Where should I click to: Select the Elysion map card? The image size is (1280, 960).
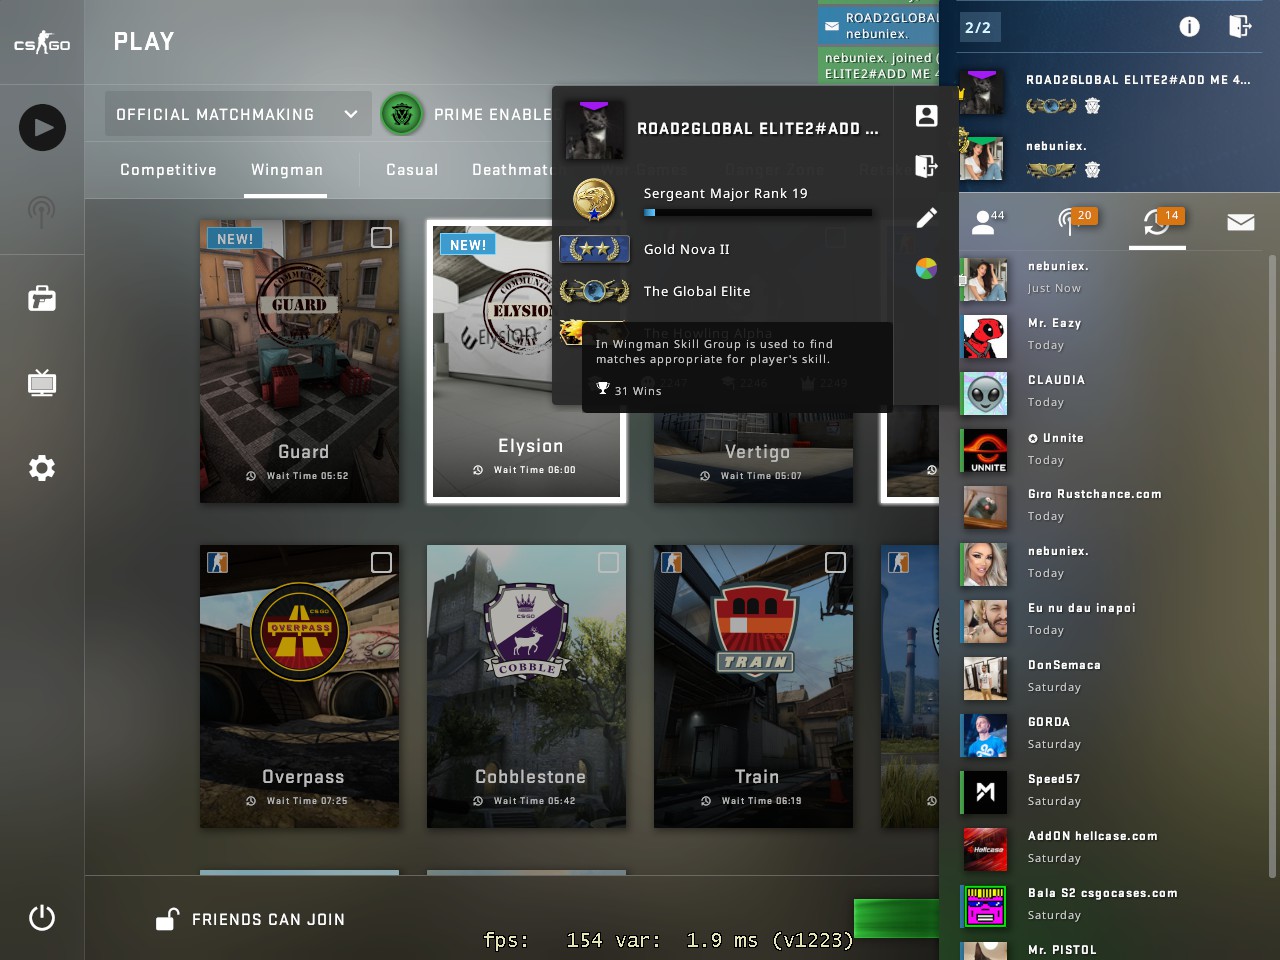tap(527, 361)
